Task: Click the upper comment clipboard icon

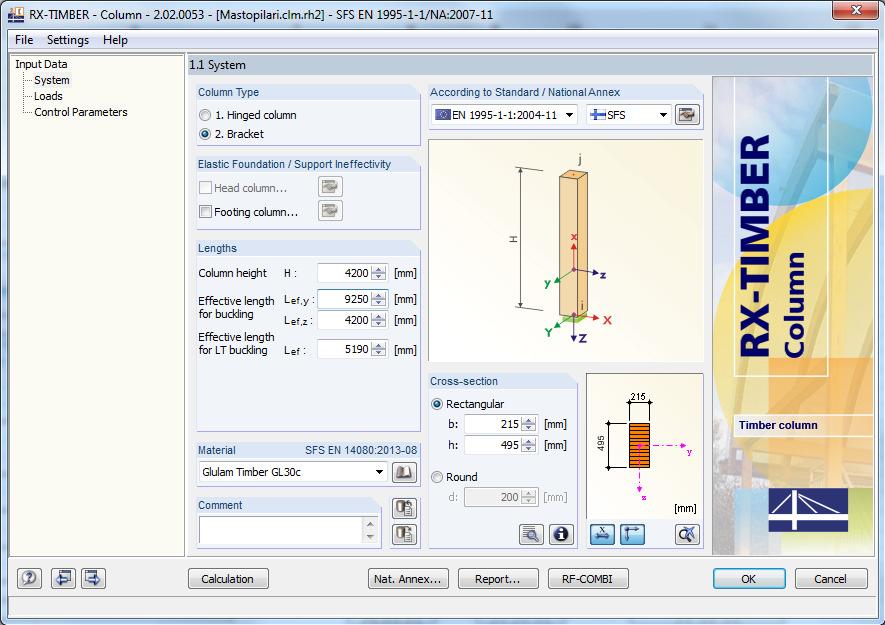Action: (x=404, y=508)
